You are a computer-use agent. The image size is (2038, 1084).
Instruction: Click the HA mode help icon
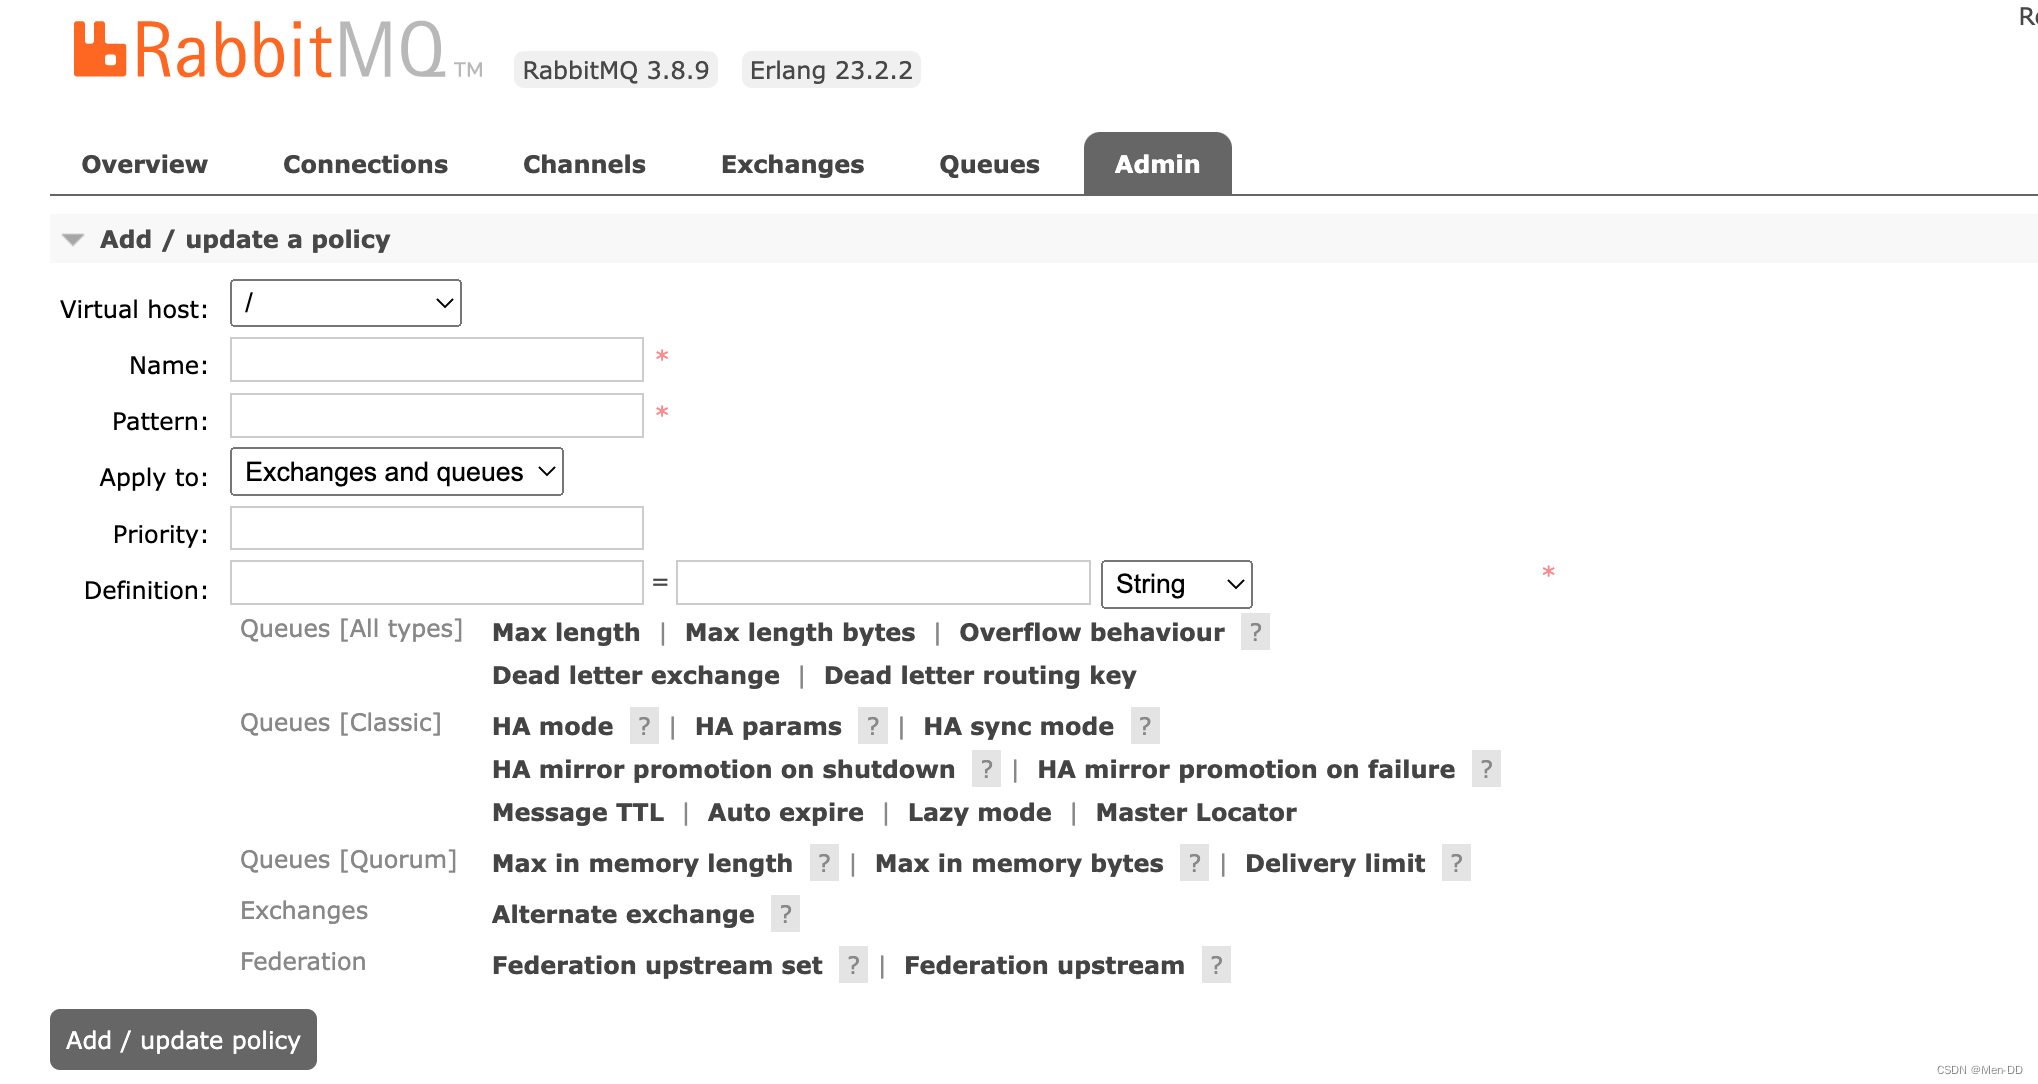[643, 726]
